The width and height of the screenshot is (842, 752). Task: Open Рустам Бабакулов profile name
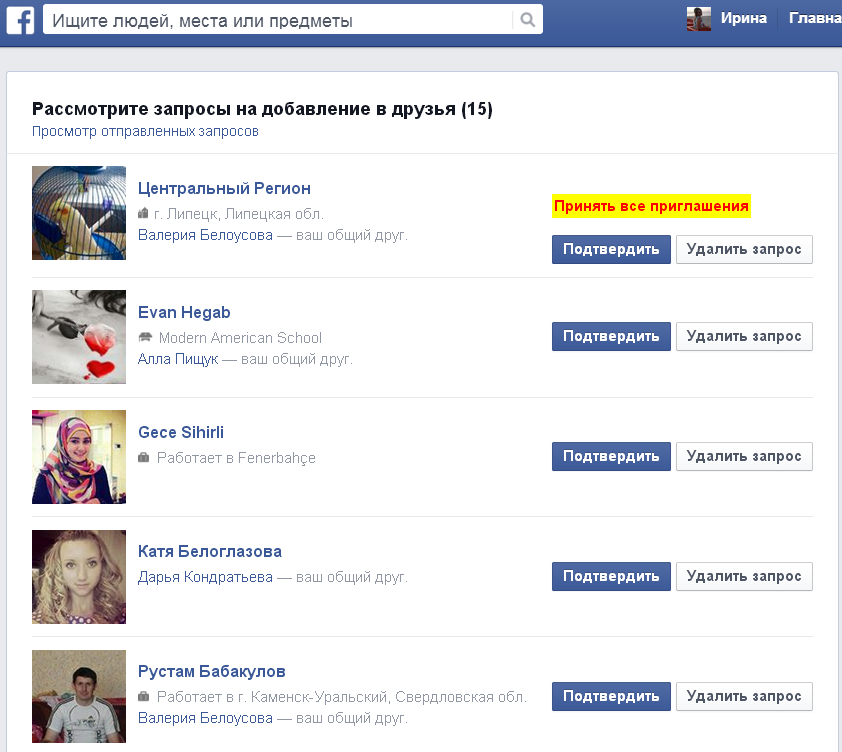pyautogui.click(x=212, y=671)
